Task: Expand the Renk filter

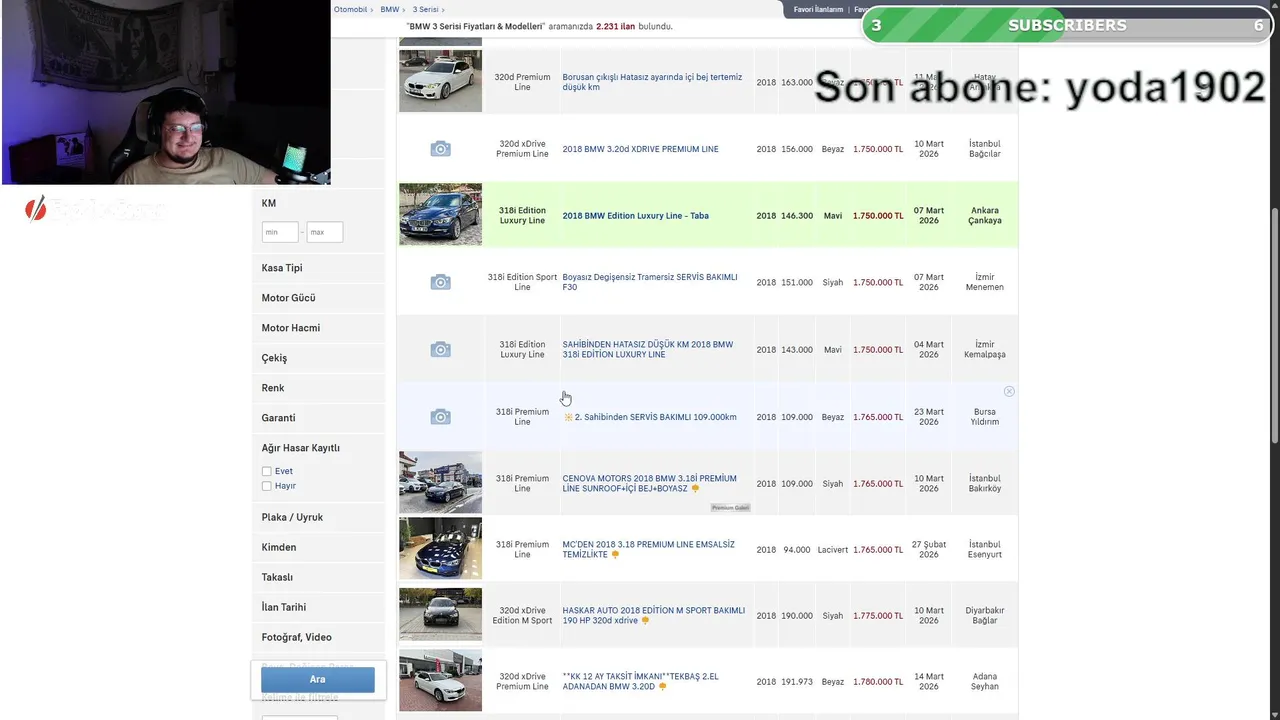Action: [x=318, y=388]
